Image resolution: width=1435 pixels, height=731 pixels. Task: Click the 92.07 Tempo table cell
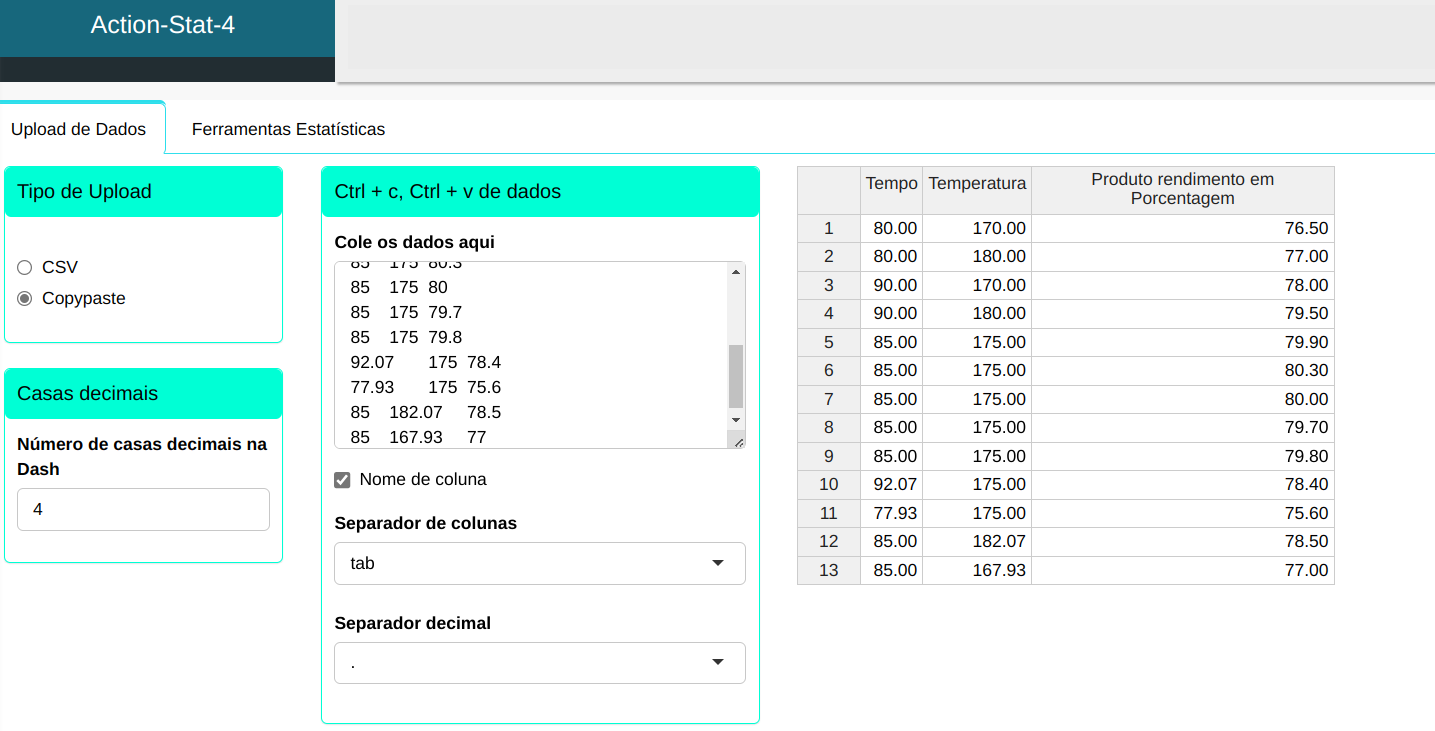[893, 484]
